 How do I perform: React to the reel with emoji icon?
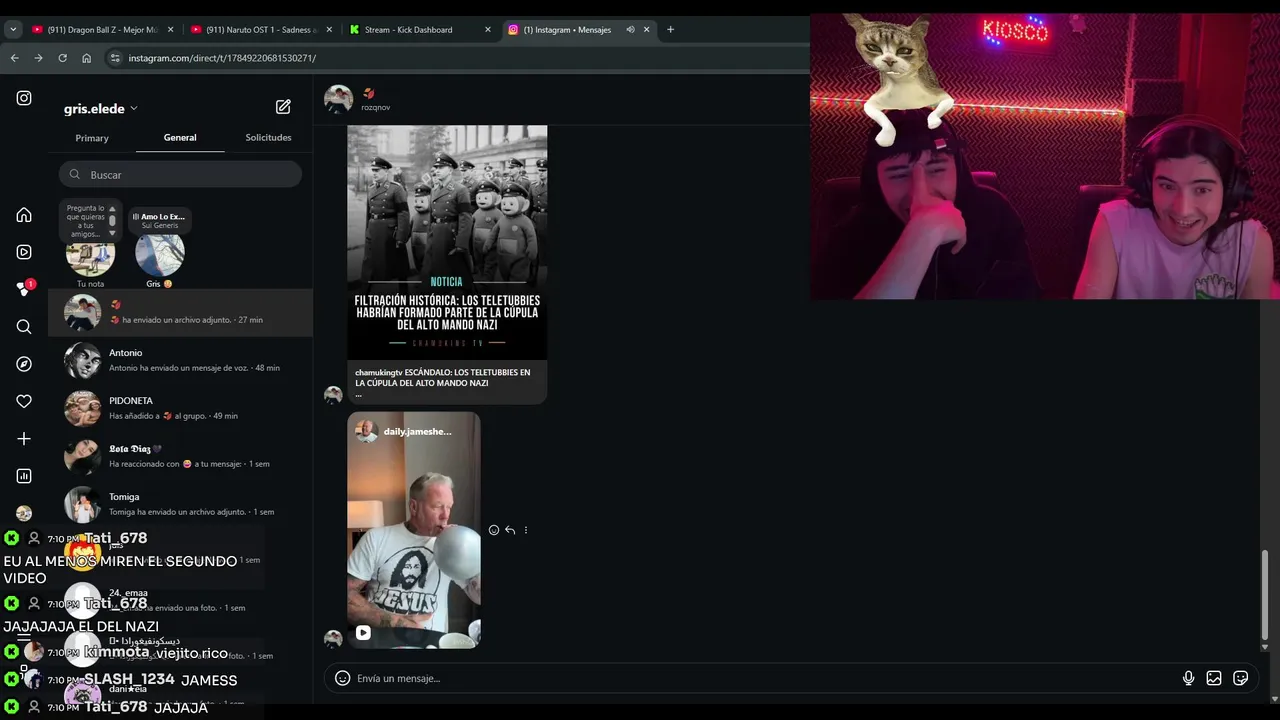tap(494, 530)
